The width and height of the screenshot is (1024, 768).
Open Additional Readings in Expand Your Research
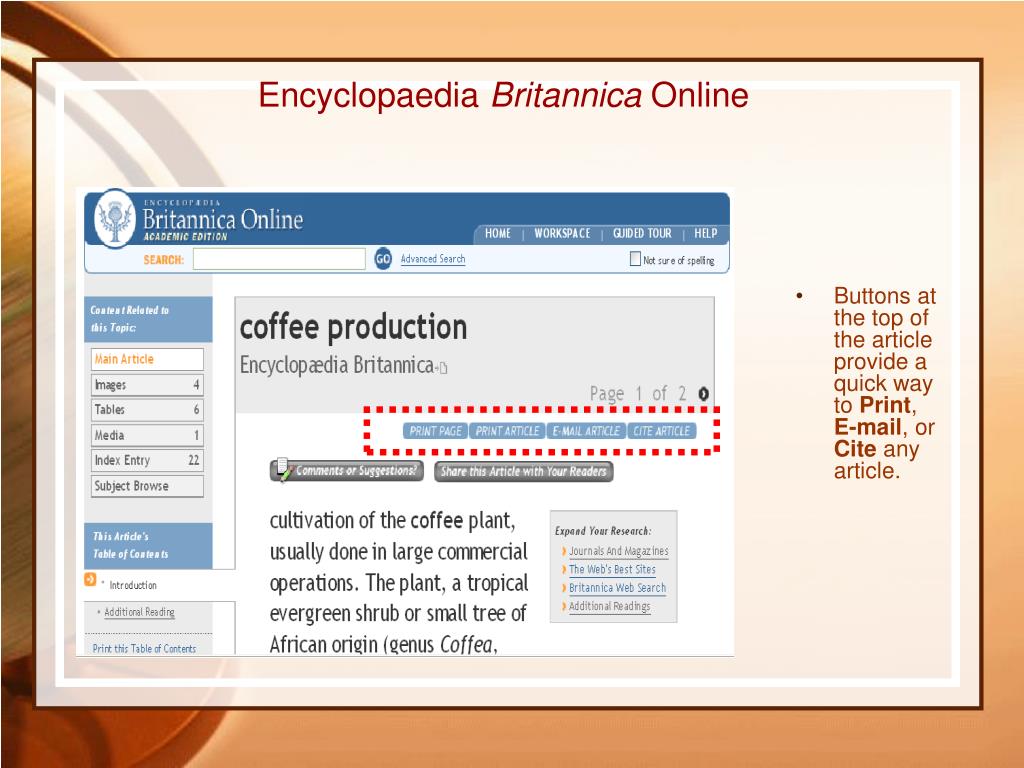point(609,606)
